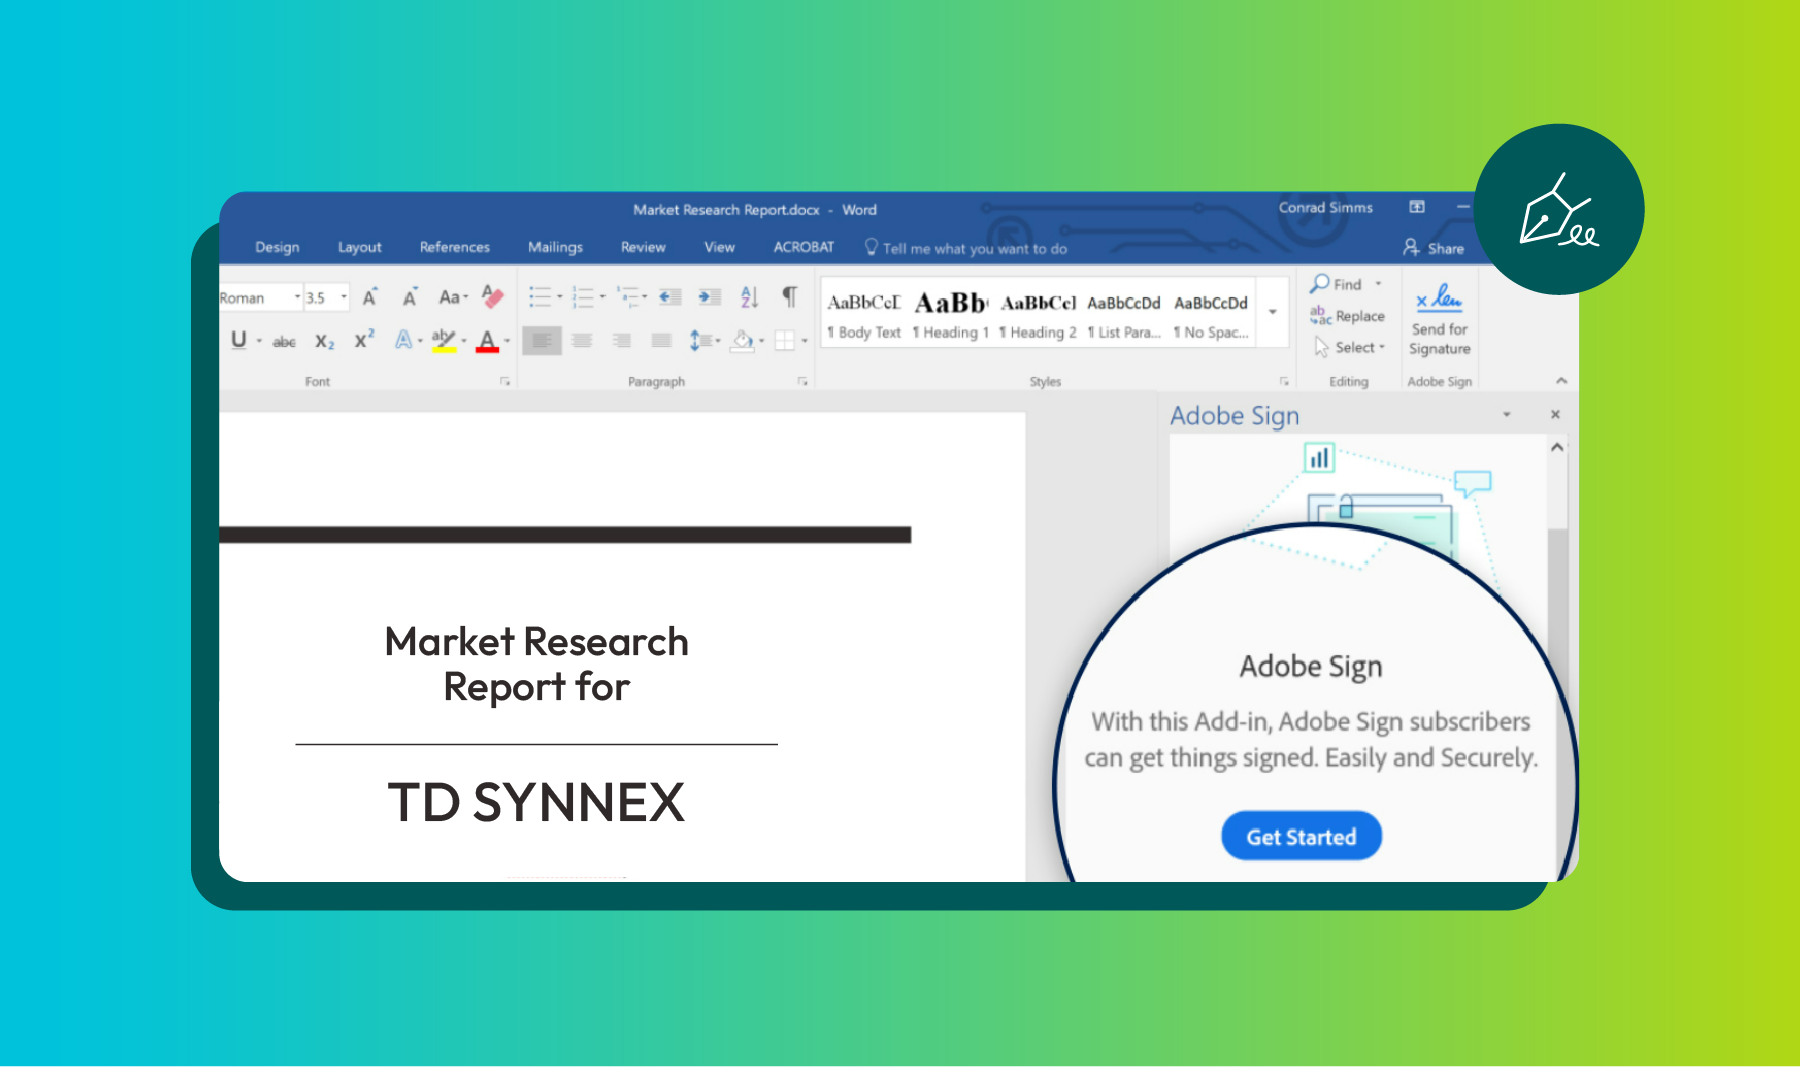The height and width of the screenshot is (1067, 1800).
Task: Open the Design tab
Action: 277,247
